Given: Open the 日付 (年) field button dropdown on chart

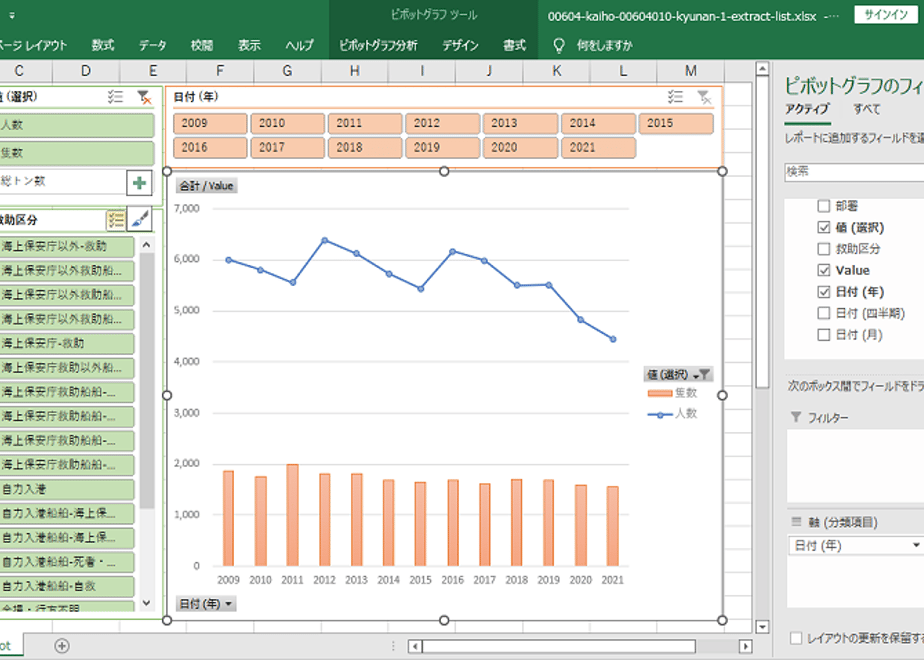Looking at the screenshot, I should (206, 603).
